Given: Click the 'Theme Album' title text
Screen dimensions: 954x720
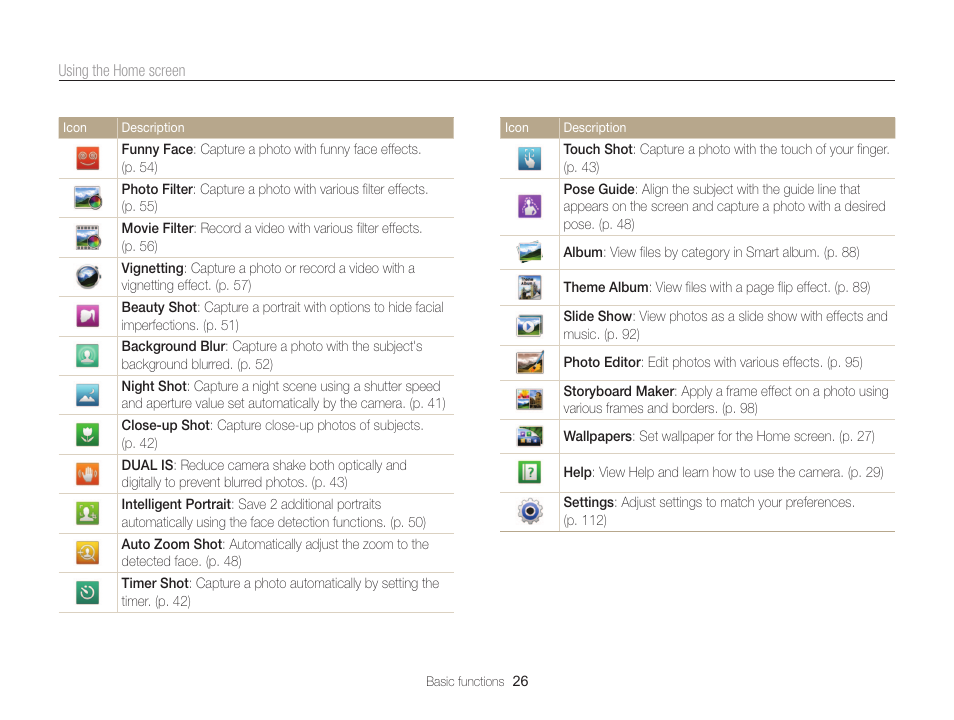Looking at the screenshot, I should (x=606, y=287).
